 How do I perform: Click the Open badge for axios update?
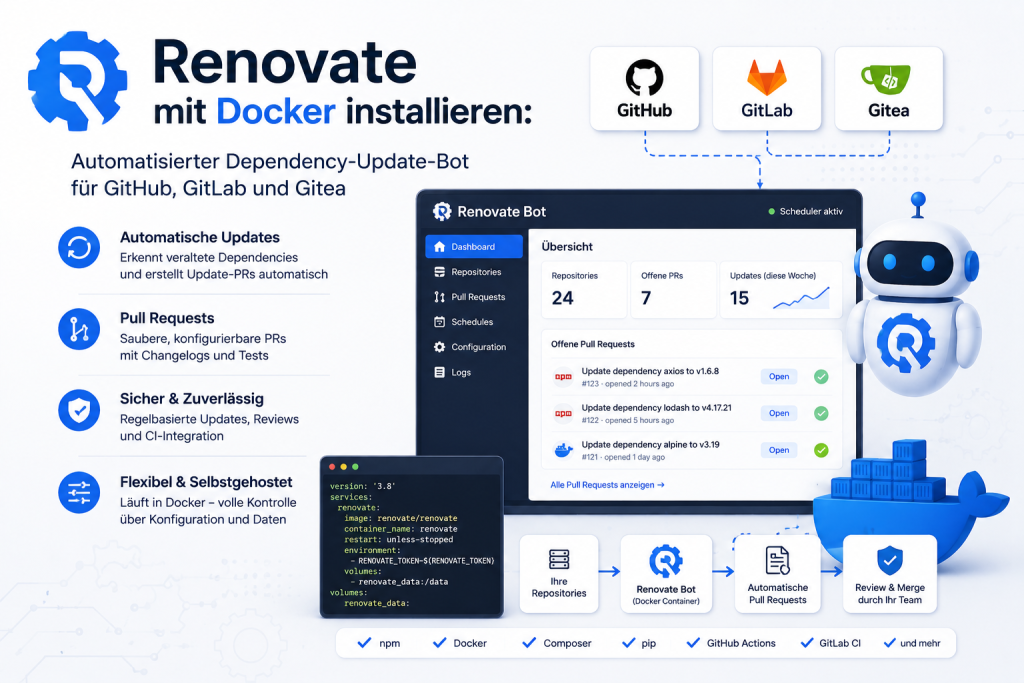[x=778, y=377]
